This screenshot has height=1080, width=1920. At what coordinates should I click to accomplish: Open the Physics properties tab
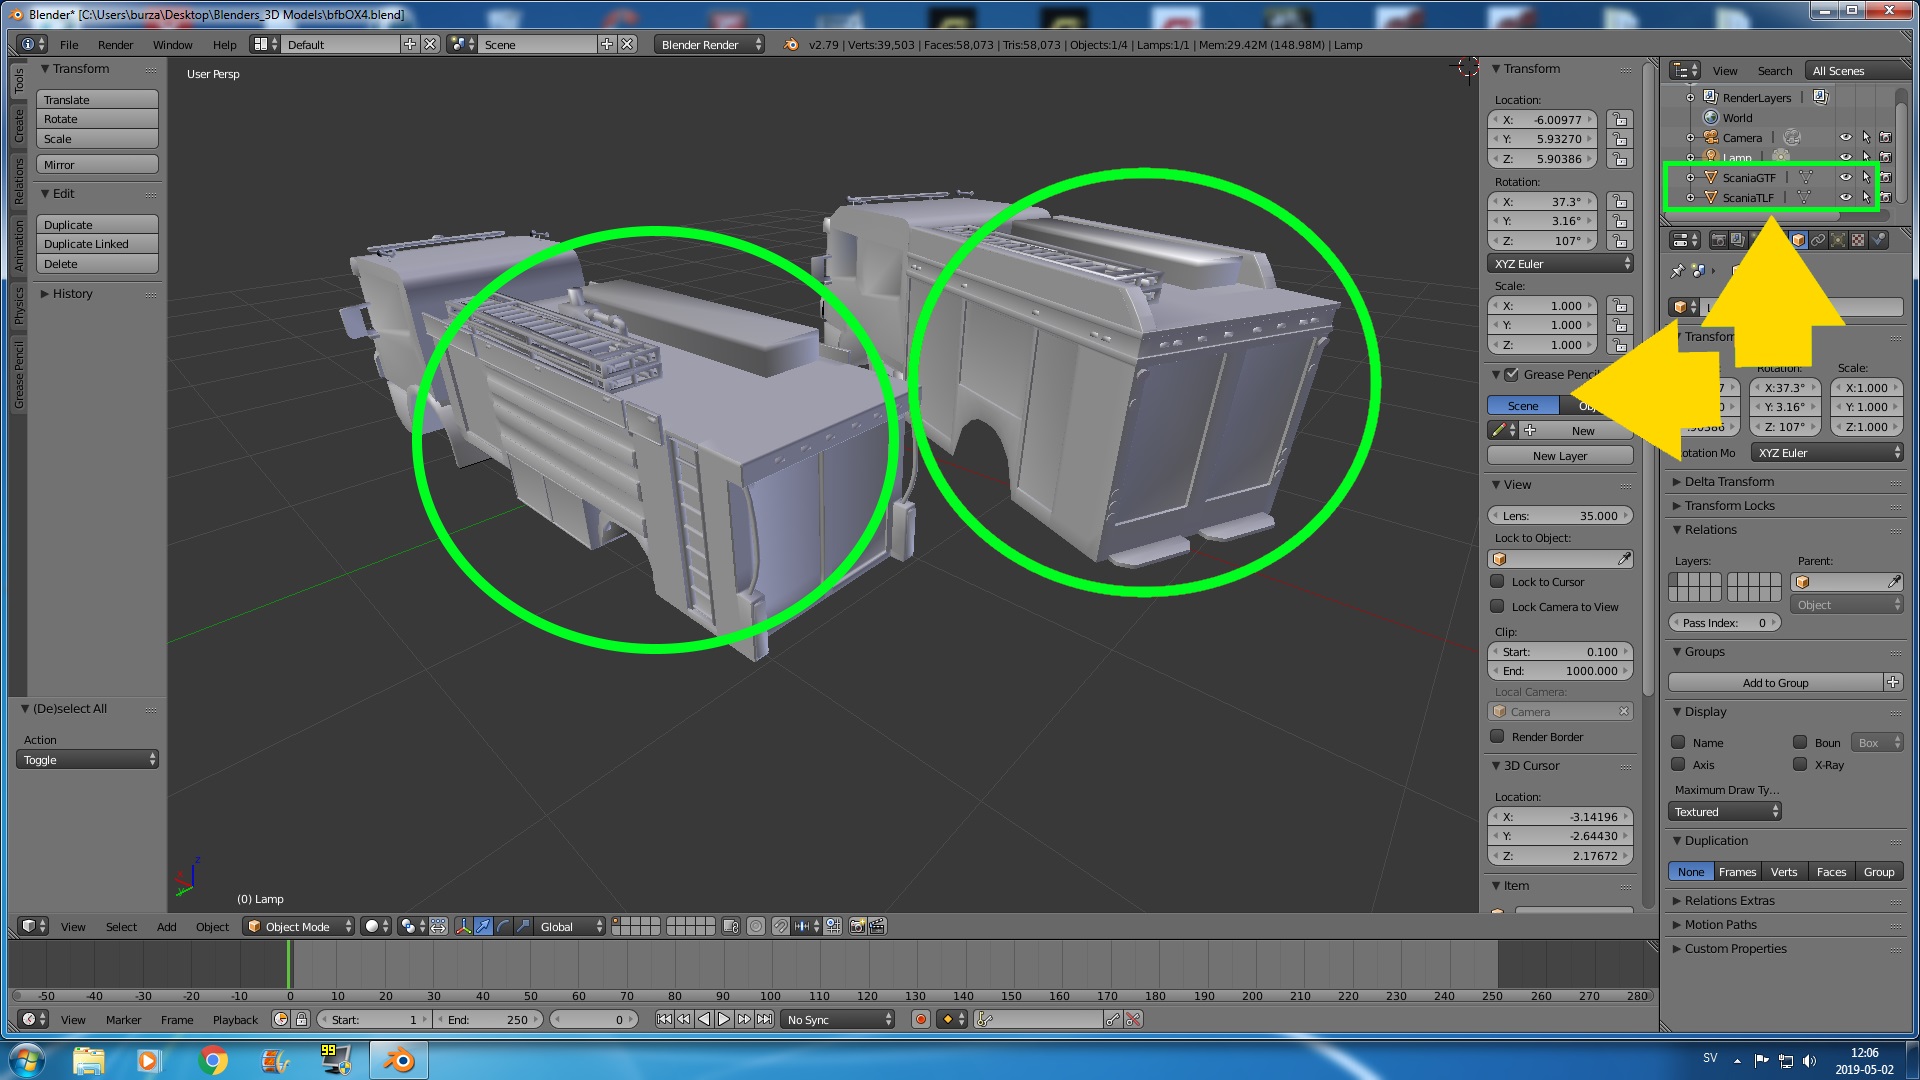[x=1879, y=240]
